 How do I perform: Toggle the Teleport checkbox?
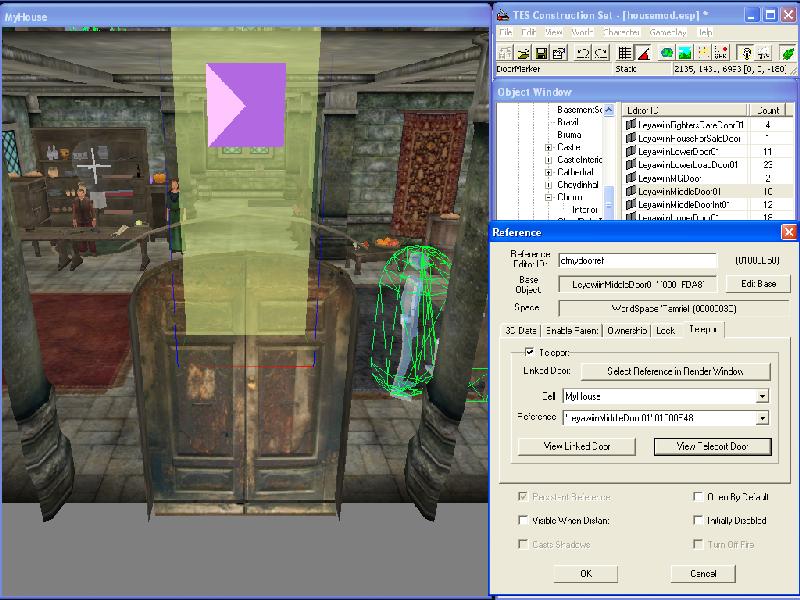(529, 352)
